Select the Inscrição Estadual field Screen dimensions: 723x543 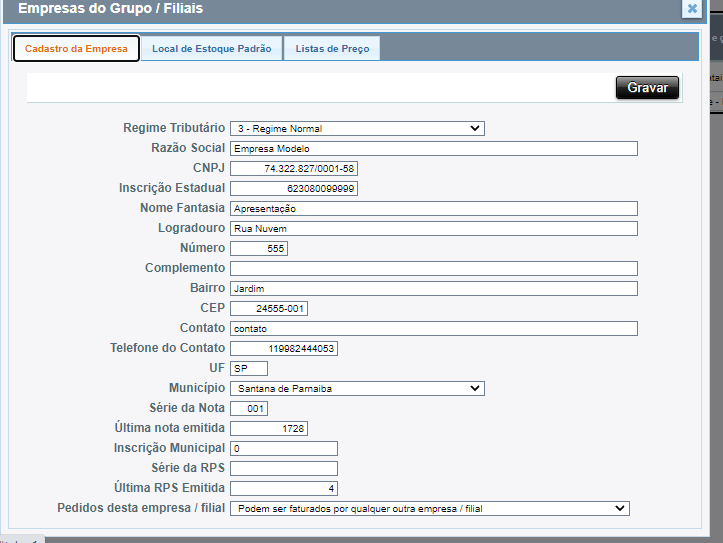point(294,188)
